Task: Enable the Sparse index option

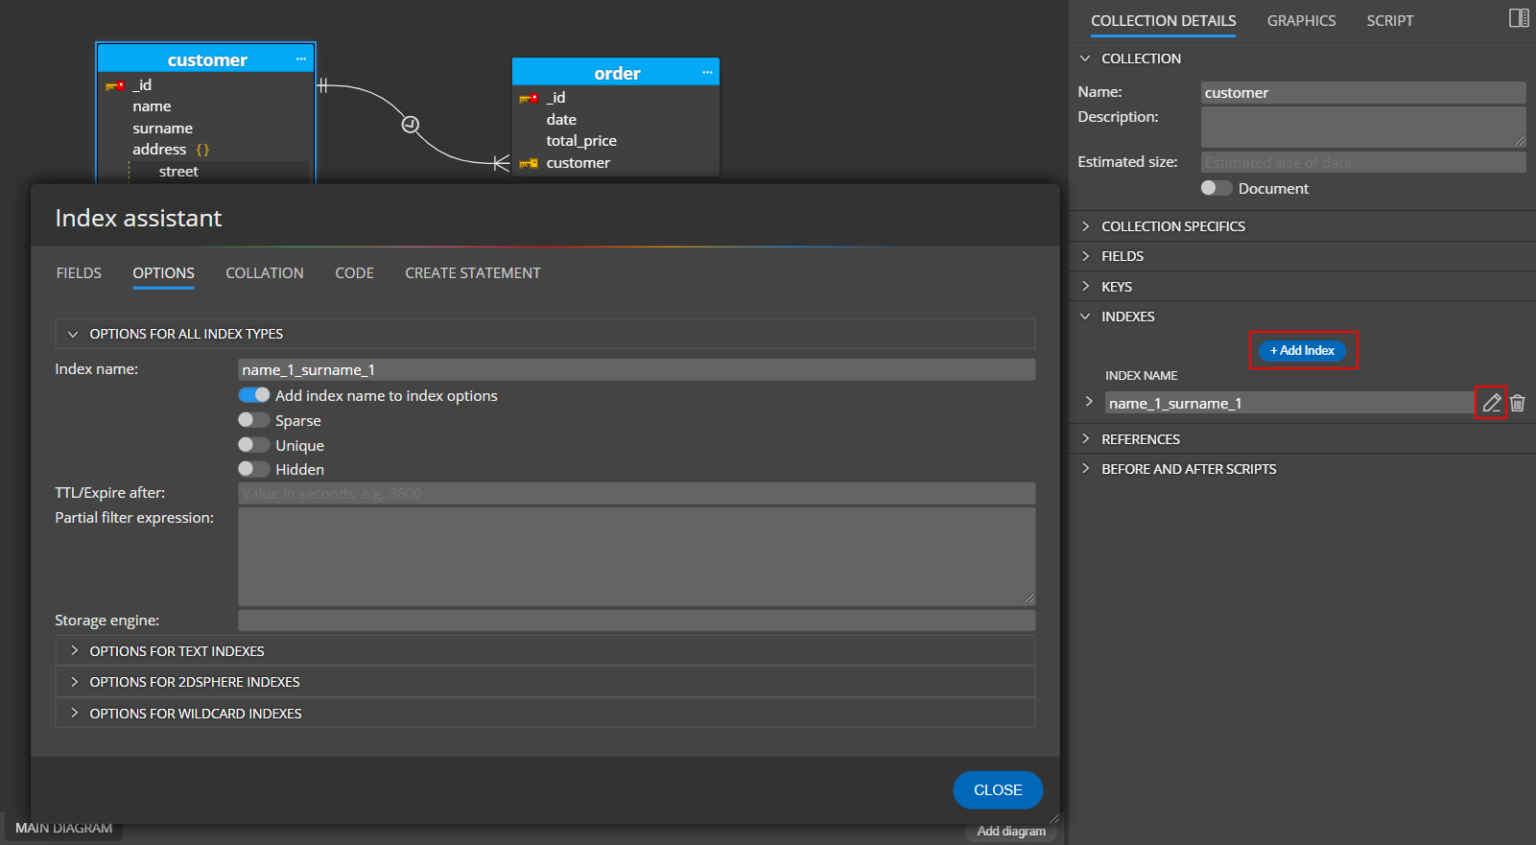Action: tap(253, 420)
